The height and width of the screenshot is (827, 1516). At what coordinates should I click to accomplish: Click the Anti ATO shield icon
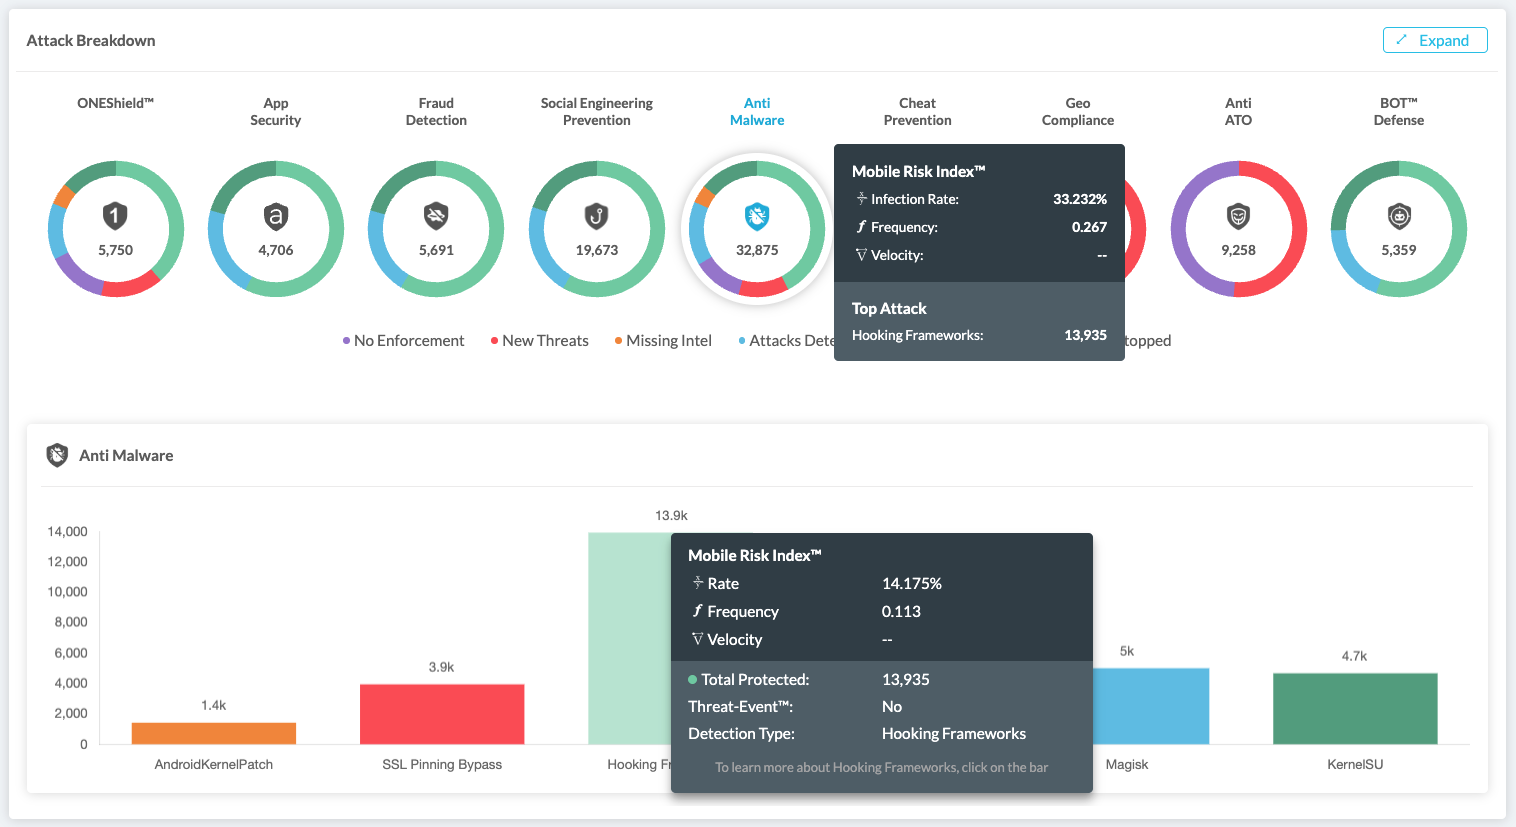pos(1238,215)
